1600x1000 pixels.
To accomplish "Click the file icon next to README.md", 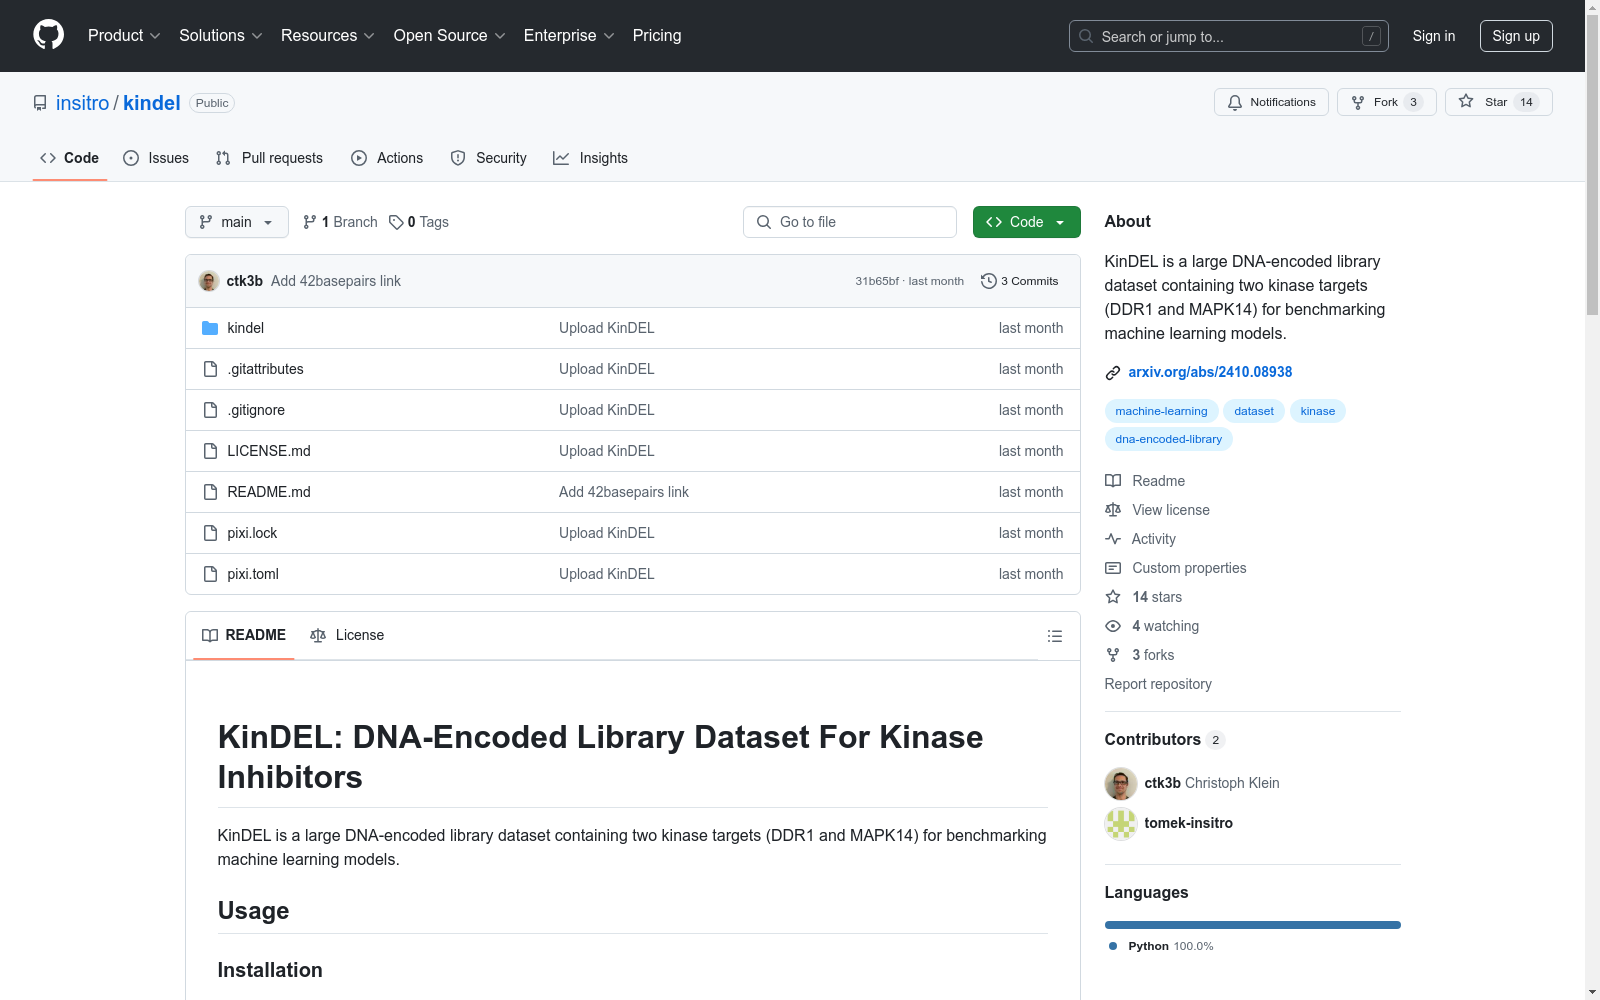I will click(x=210, y=492).
